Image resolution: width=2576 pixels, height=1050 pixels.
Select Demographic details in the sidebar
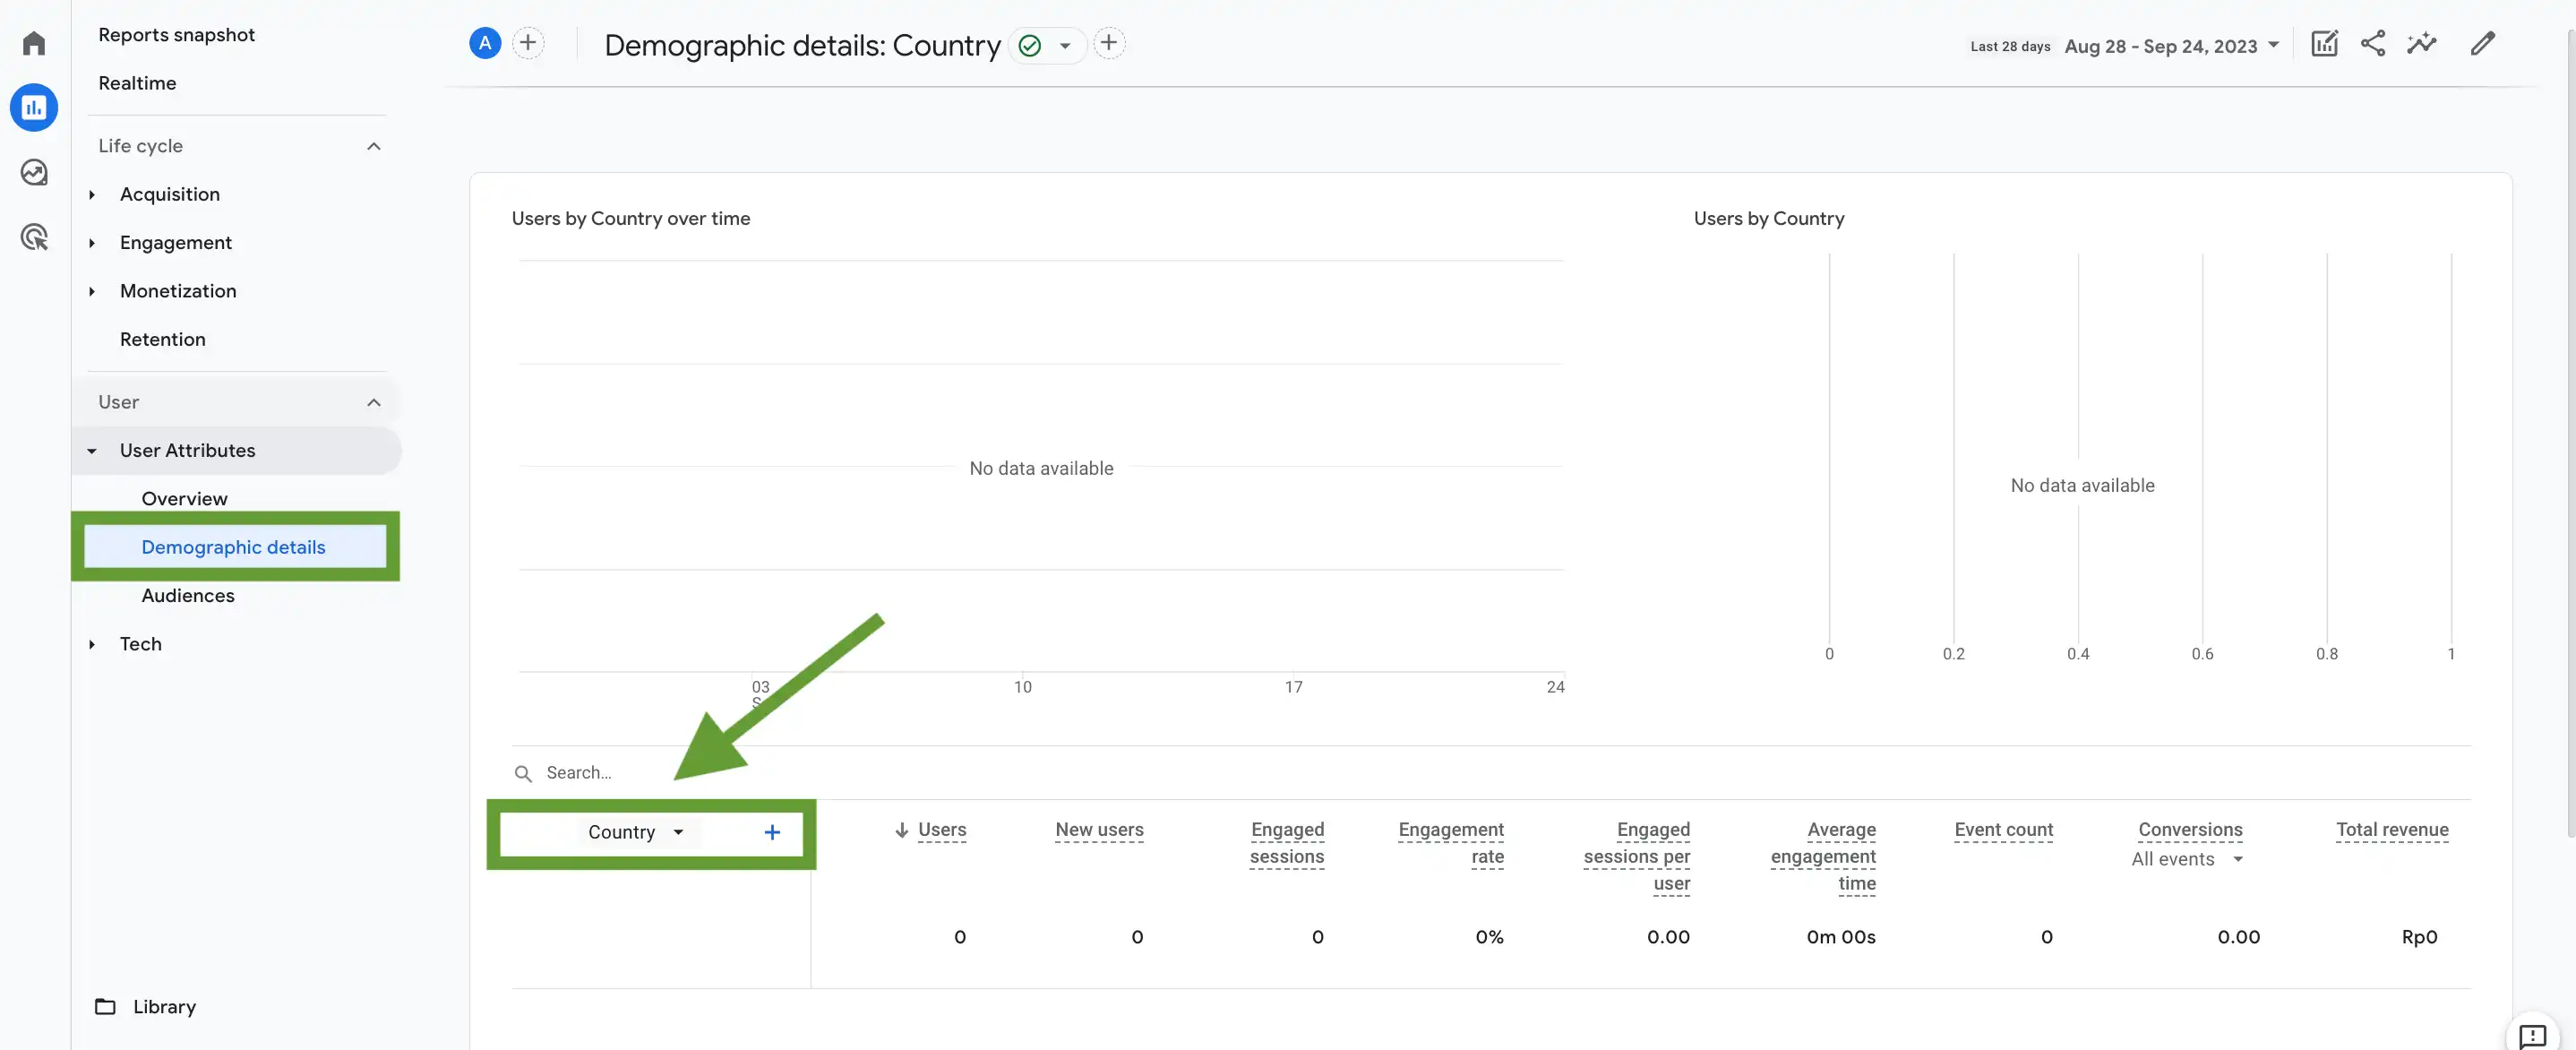tap(234, 547)
